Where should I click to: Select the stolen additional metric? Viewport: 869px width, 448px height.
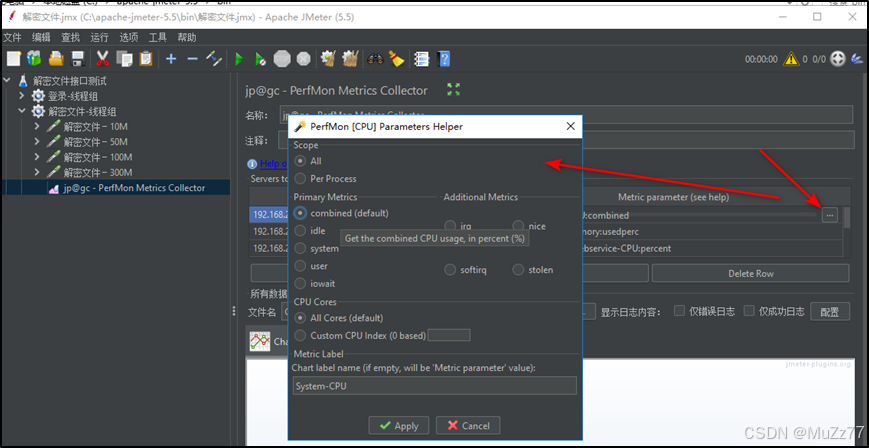518,270
